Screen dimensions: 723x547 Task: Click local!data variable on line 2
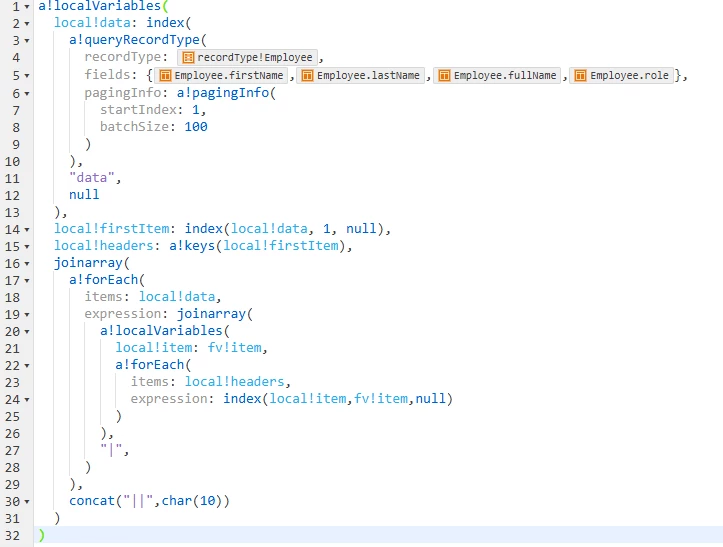92,23
